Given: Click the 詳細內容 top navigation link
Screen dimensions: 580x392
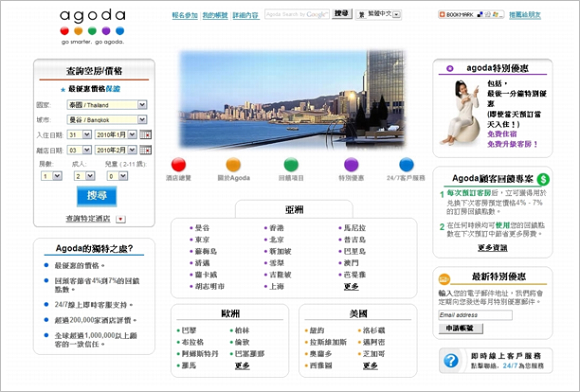Looking at the screenshot, I should 245,15.
